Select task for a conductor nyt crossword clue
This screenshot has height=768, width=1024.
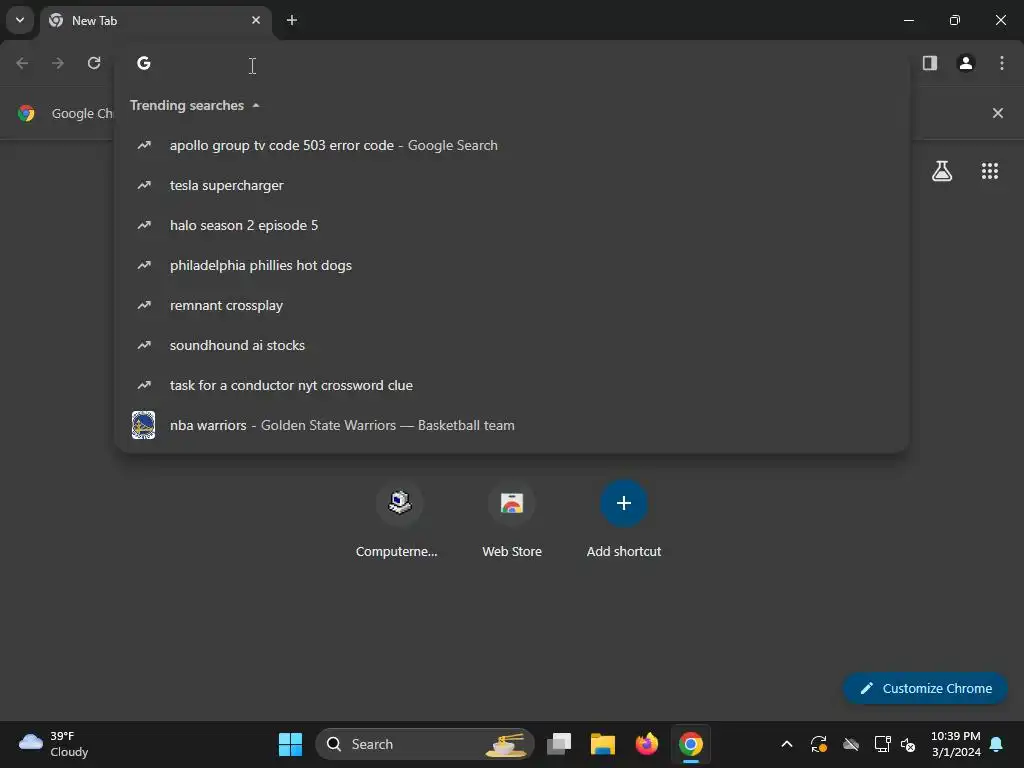click(512, 385)
